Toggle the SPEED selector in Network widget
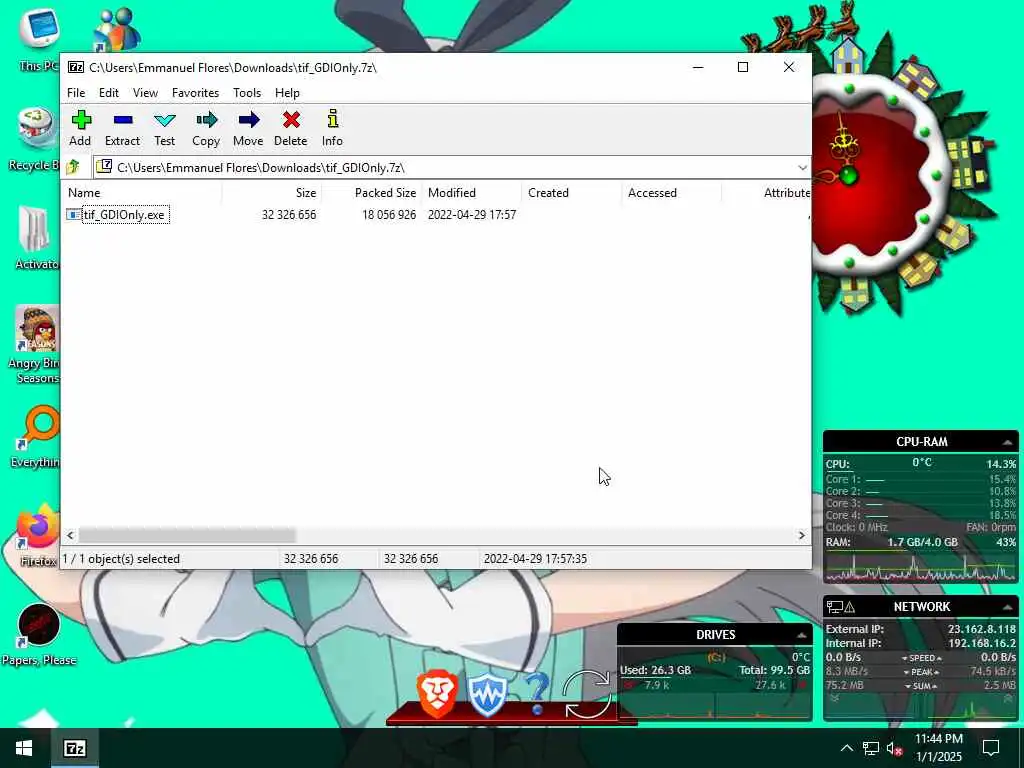 921,658
